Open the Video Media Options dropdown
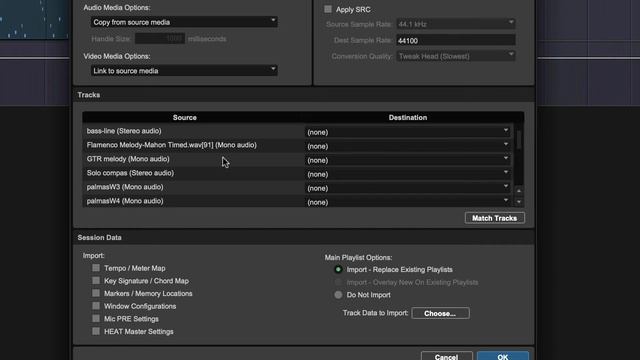 click(184, 71)
